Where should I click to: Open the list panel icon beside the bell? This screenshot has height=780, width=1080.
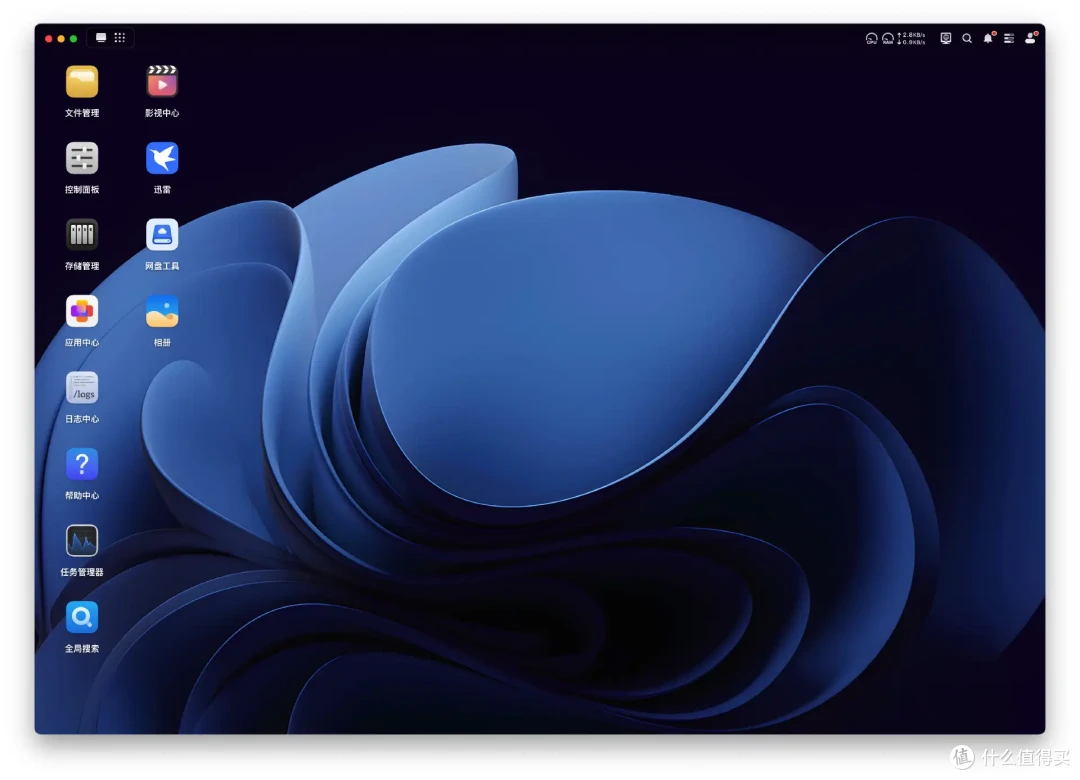(1009, 39)
